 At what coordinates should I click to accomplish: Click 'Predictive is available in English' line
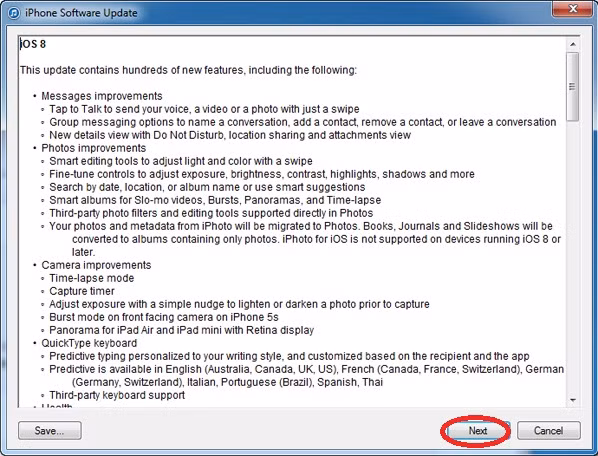tap(307, 376)
